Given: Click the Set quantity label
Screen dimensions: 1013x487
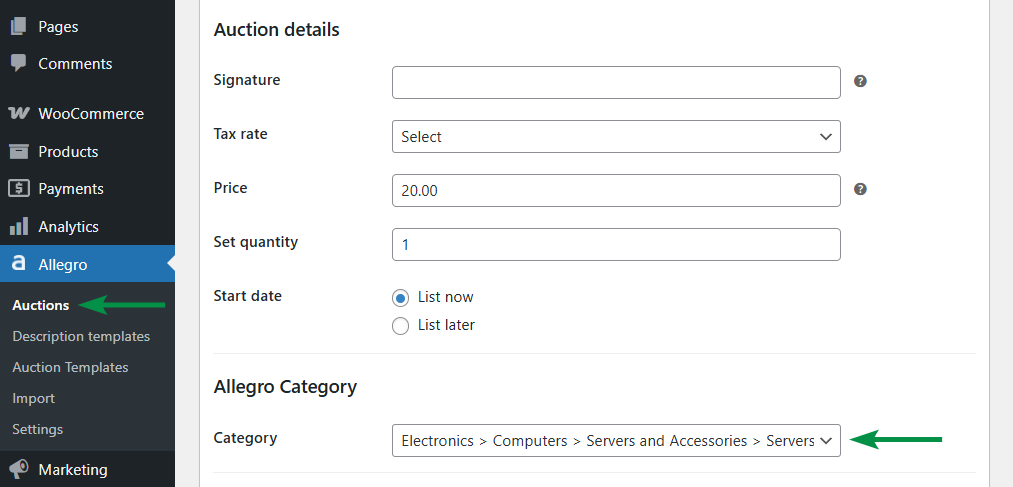Looking at the screenshot, I should click(x=256, y=242).
